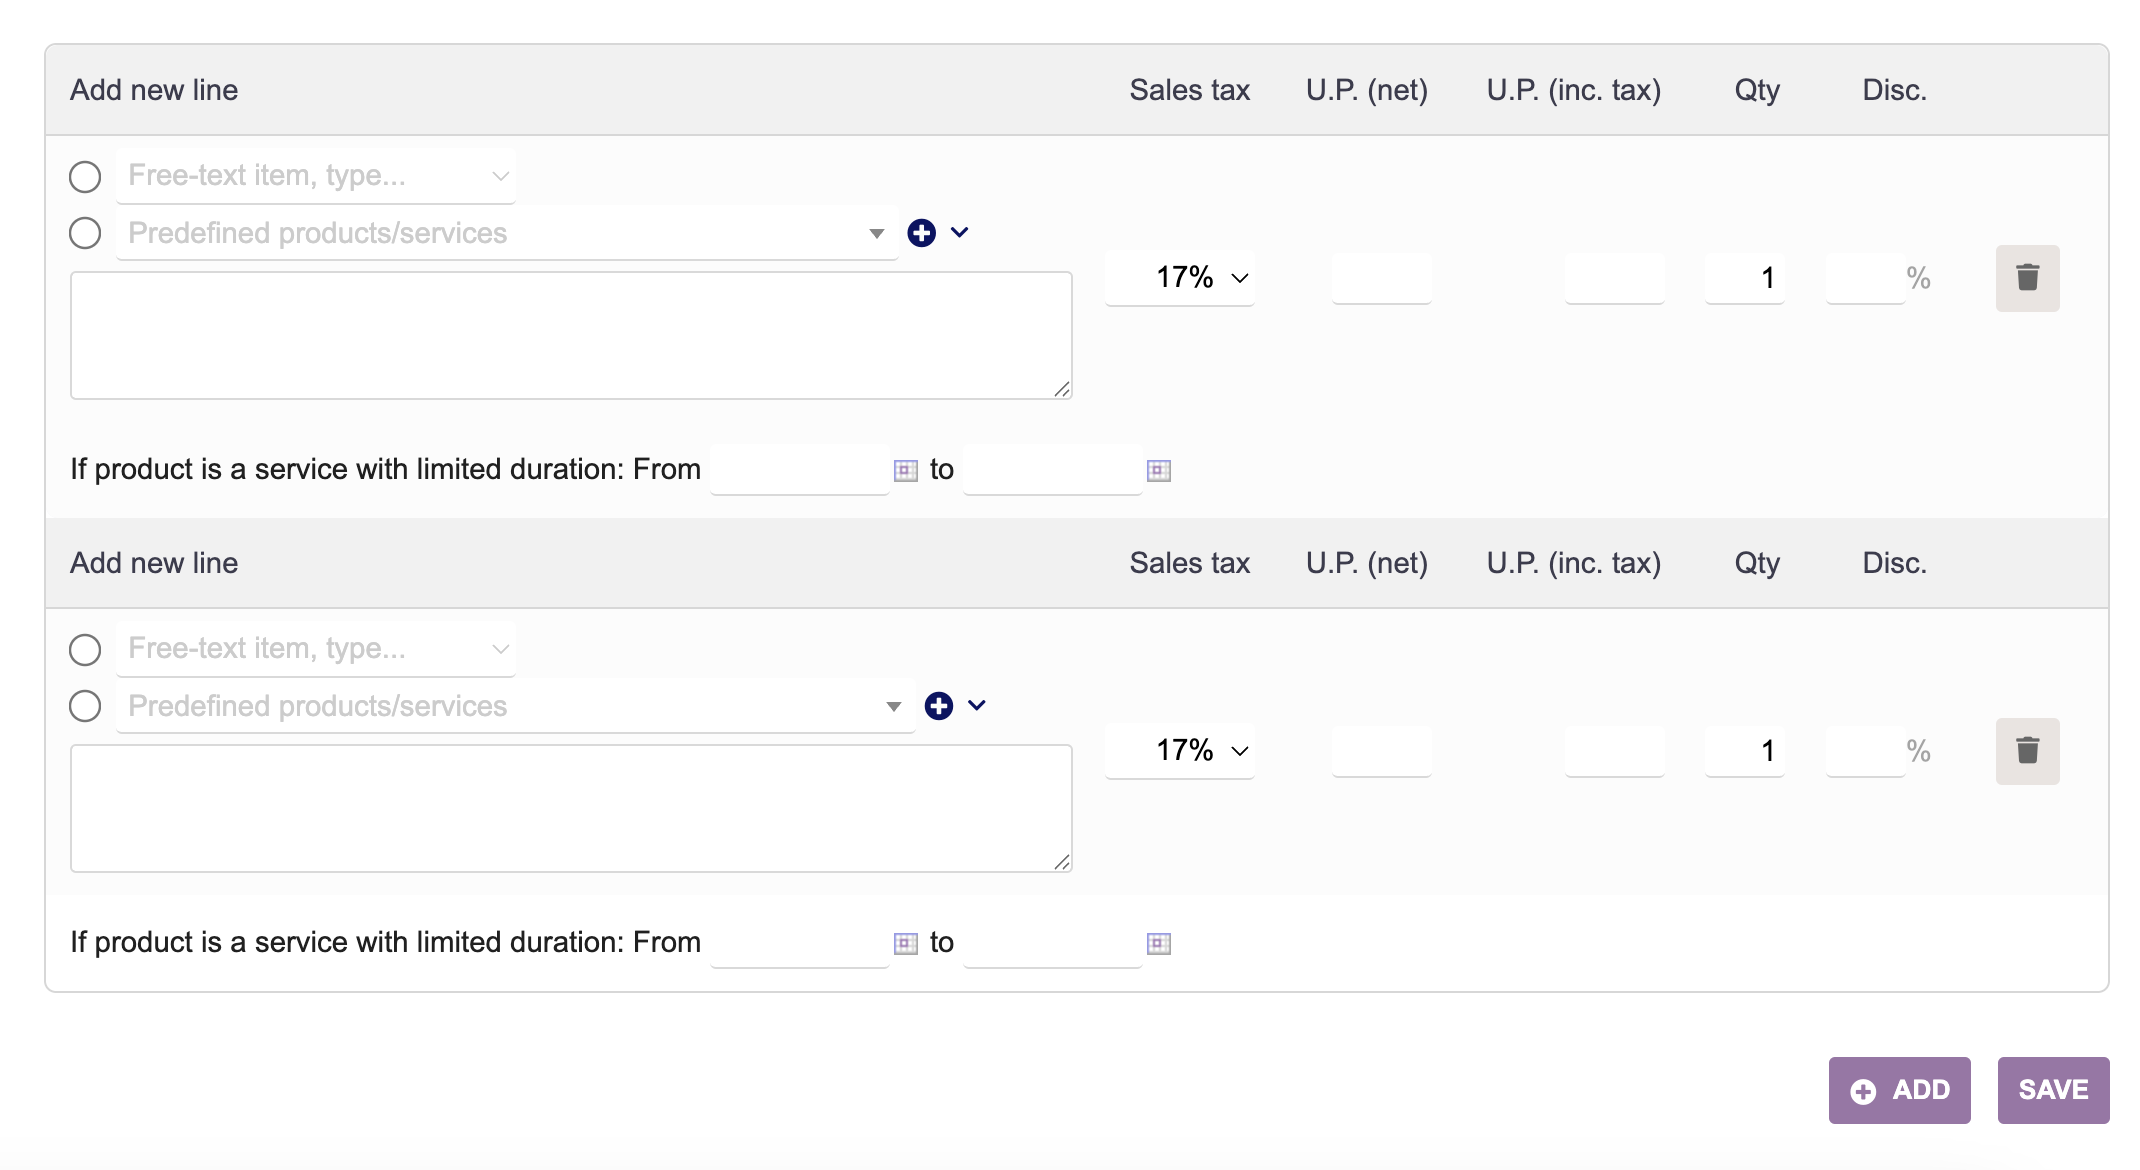Expand the first Free-text item type dropdown
The height and width of the screenshot is (1170, 2140).
pos(500,176)
